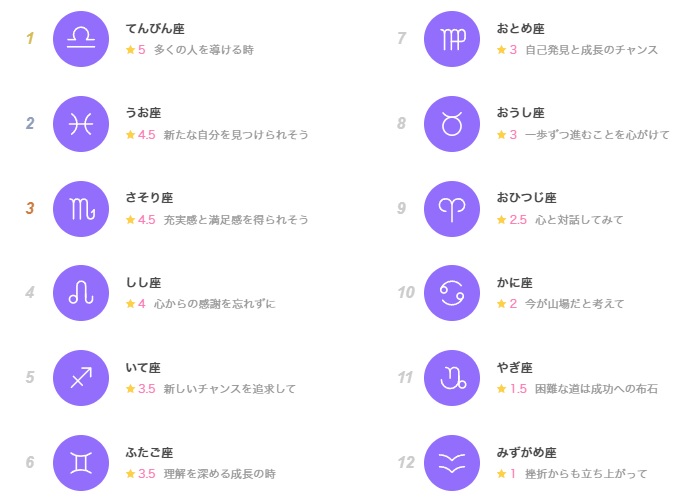Image resolution: width=680 pixels, height=502 pixels.
Task: Open the Aquarius (みずがめ座) wave icon
Action: 452,463
